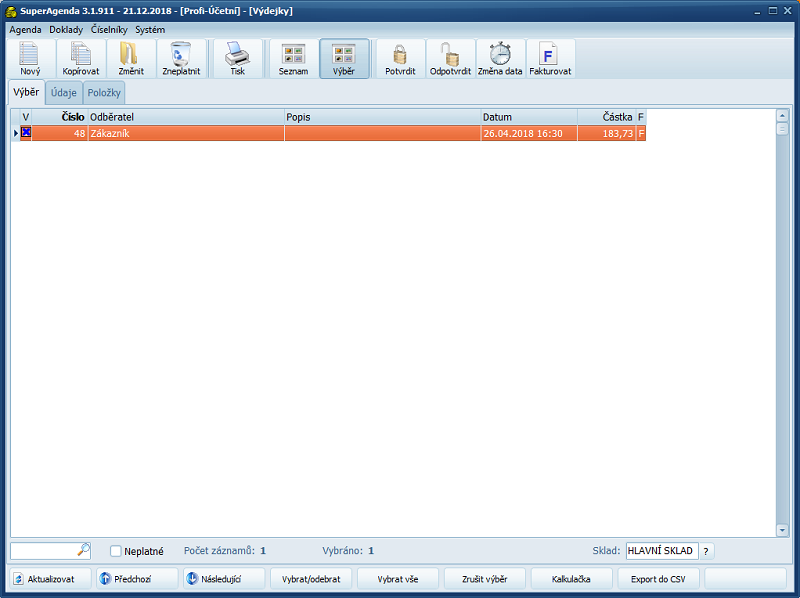The width and height of the screenshot is (800, 598).
Task: Sort by the Datum column header
Action: (529, 117)
